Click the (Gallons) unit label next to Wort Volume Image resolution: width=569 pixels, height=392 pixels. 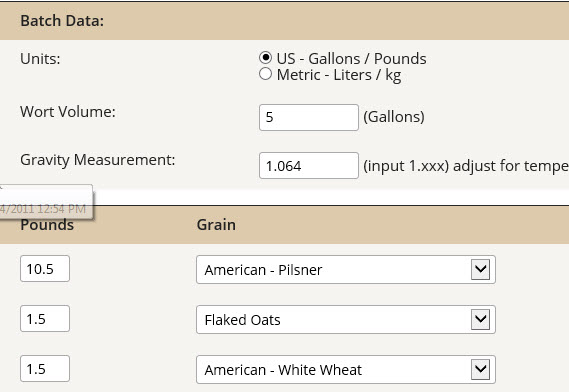coord(394,117)
